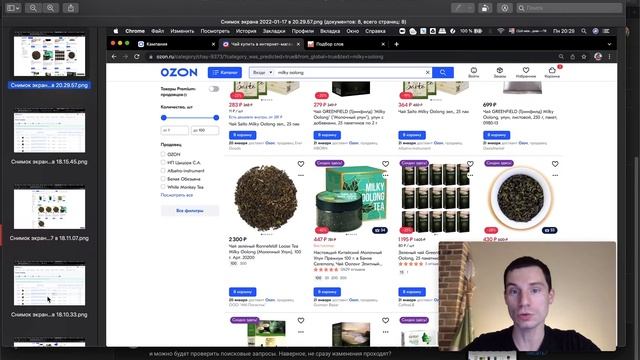Click the browser reload icon
640x360 pixels.
[137, 57]
